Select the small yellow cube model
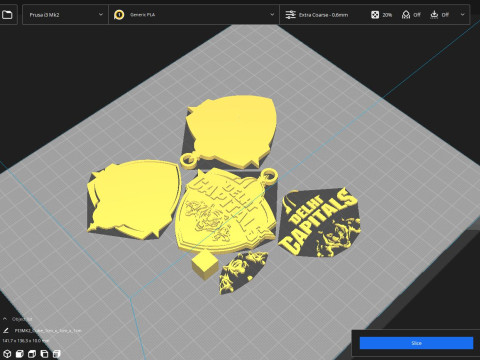This screenshot has height=360, width=480. [205, 265]
